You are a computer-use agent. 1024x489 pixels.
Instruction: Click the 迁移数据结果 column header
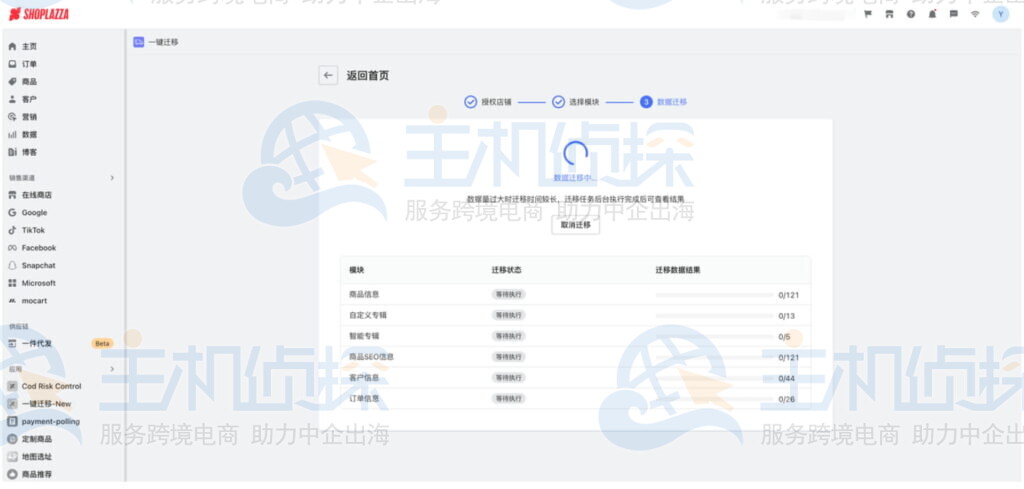[678, 270]
